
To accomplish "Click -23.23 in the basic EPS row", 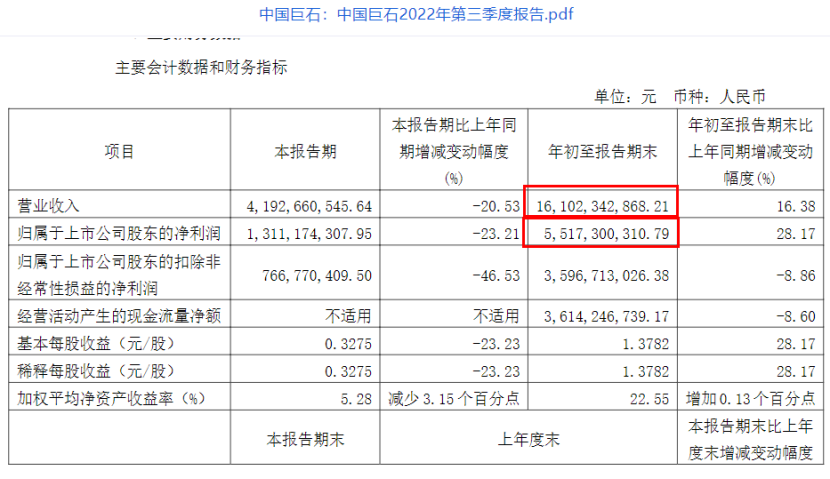I will click(x=496, y=344).
